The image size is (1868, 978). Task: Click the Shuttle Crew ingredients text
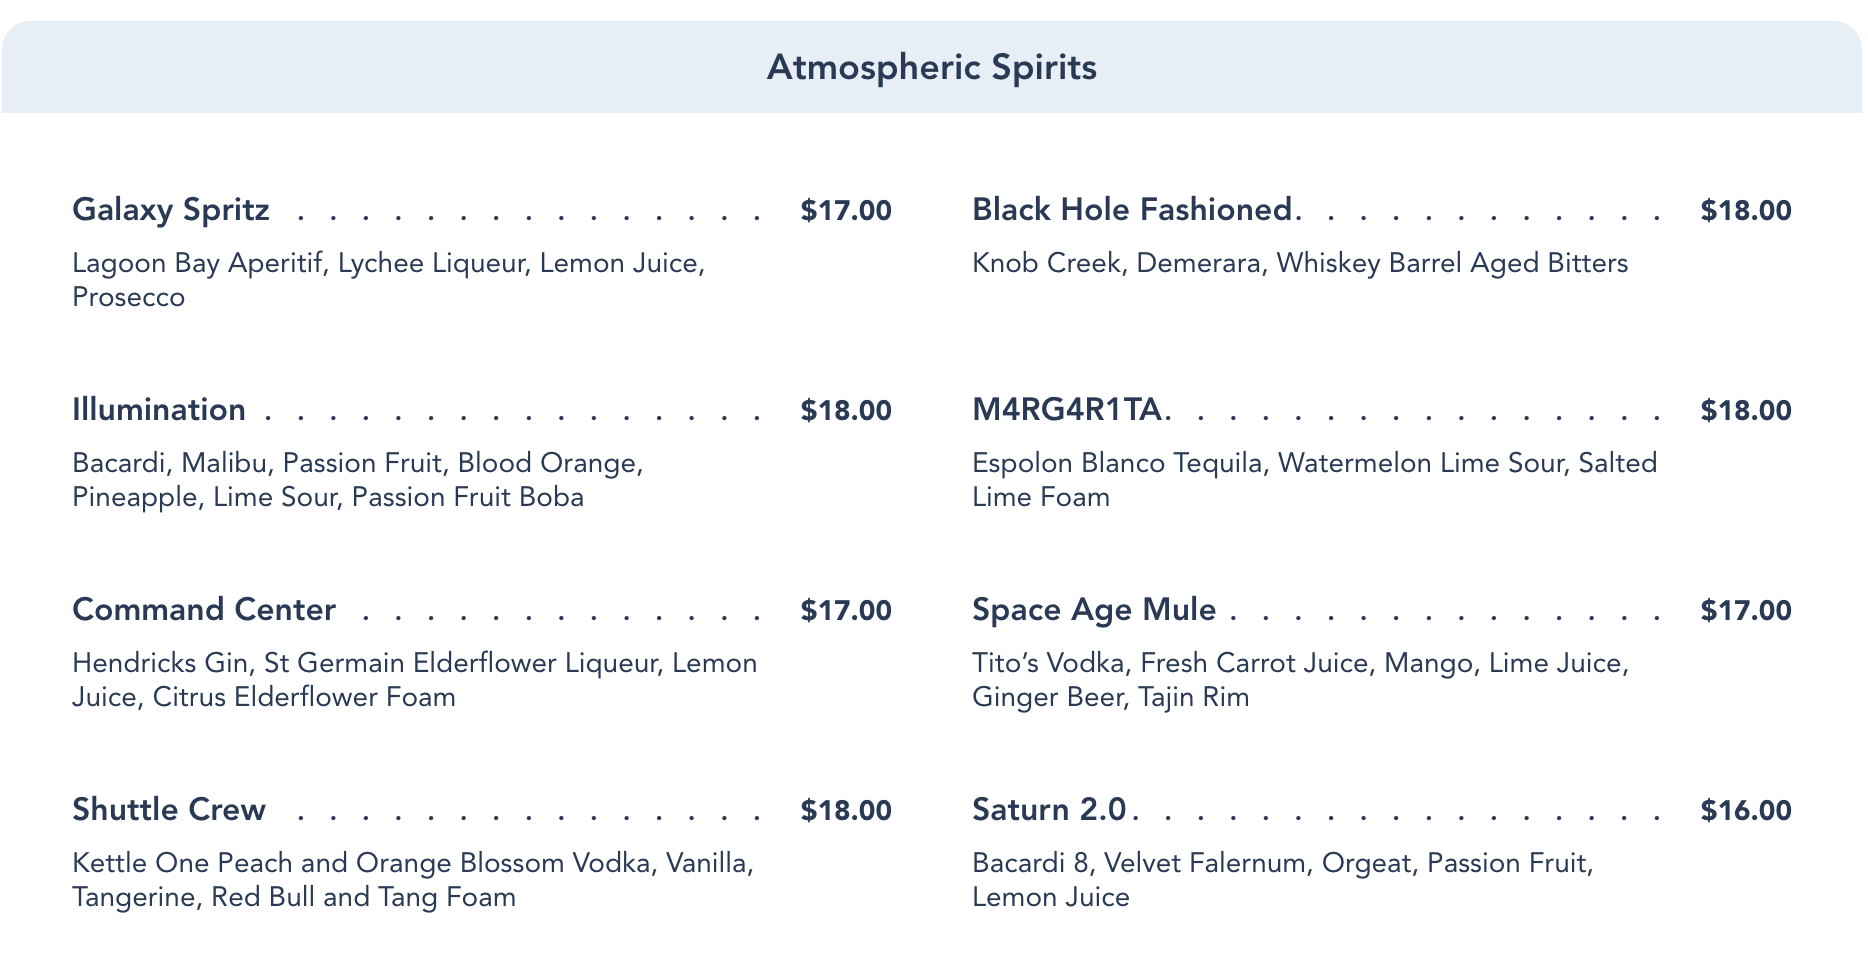click(x=413, y=880)
